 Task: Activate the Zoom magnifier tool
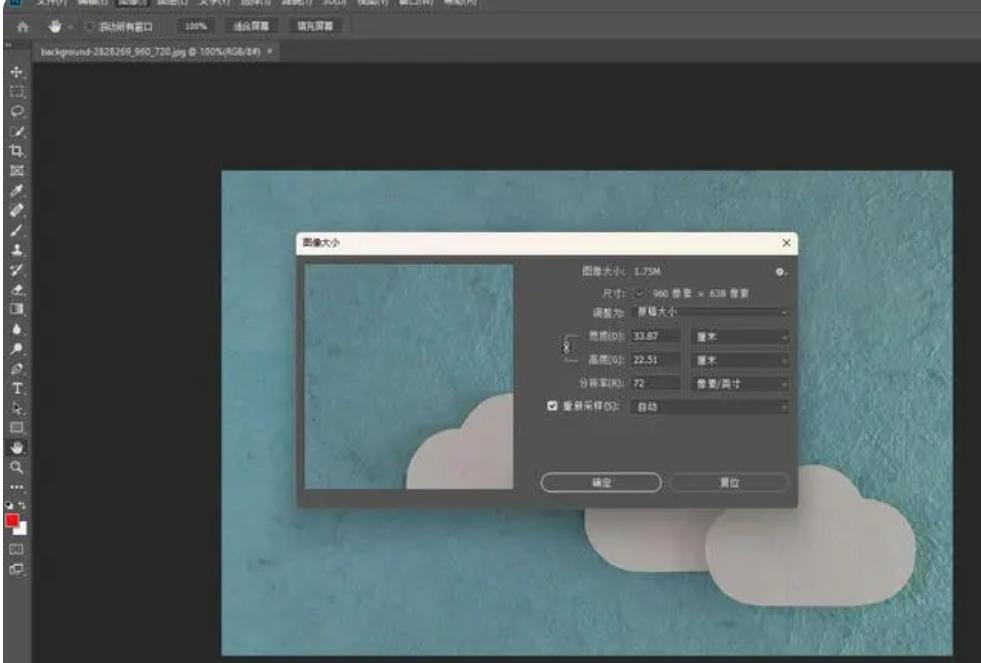(16, 466)
